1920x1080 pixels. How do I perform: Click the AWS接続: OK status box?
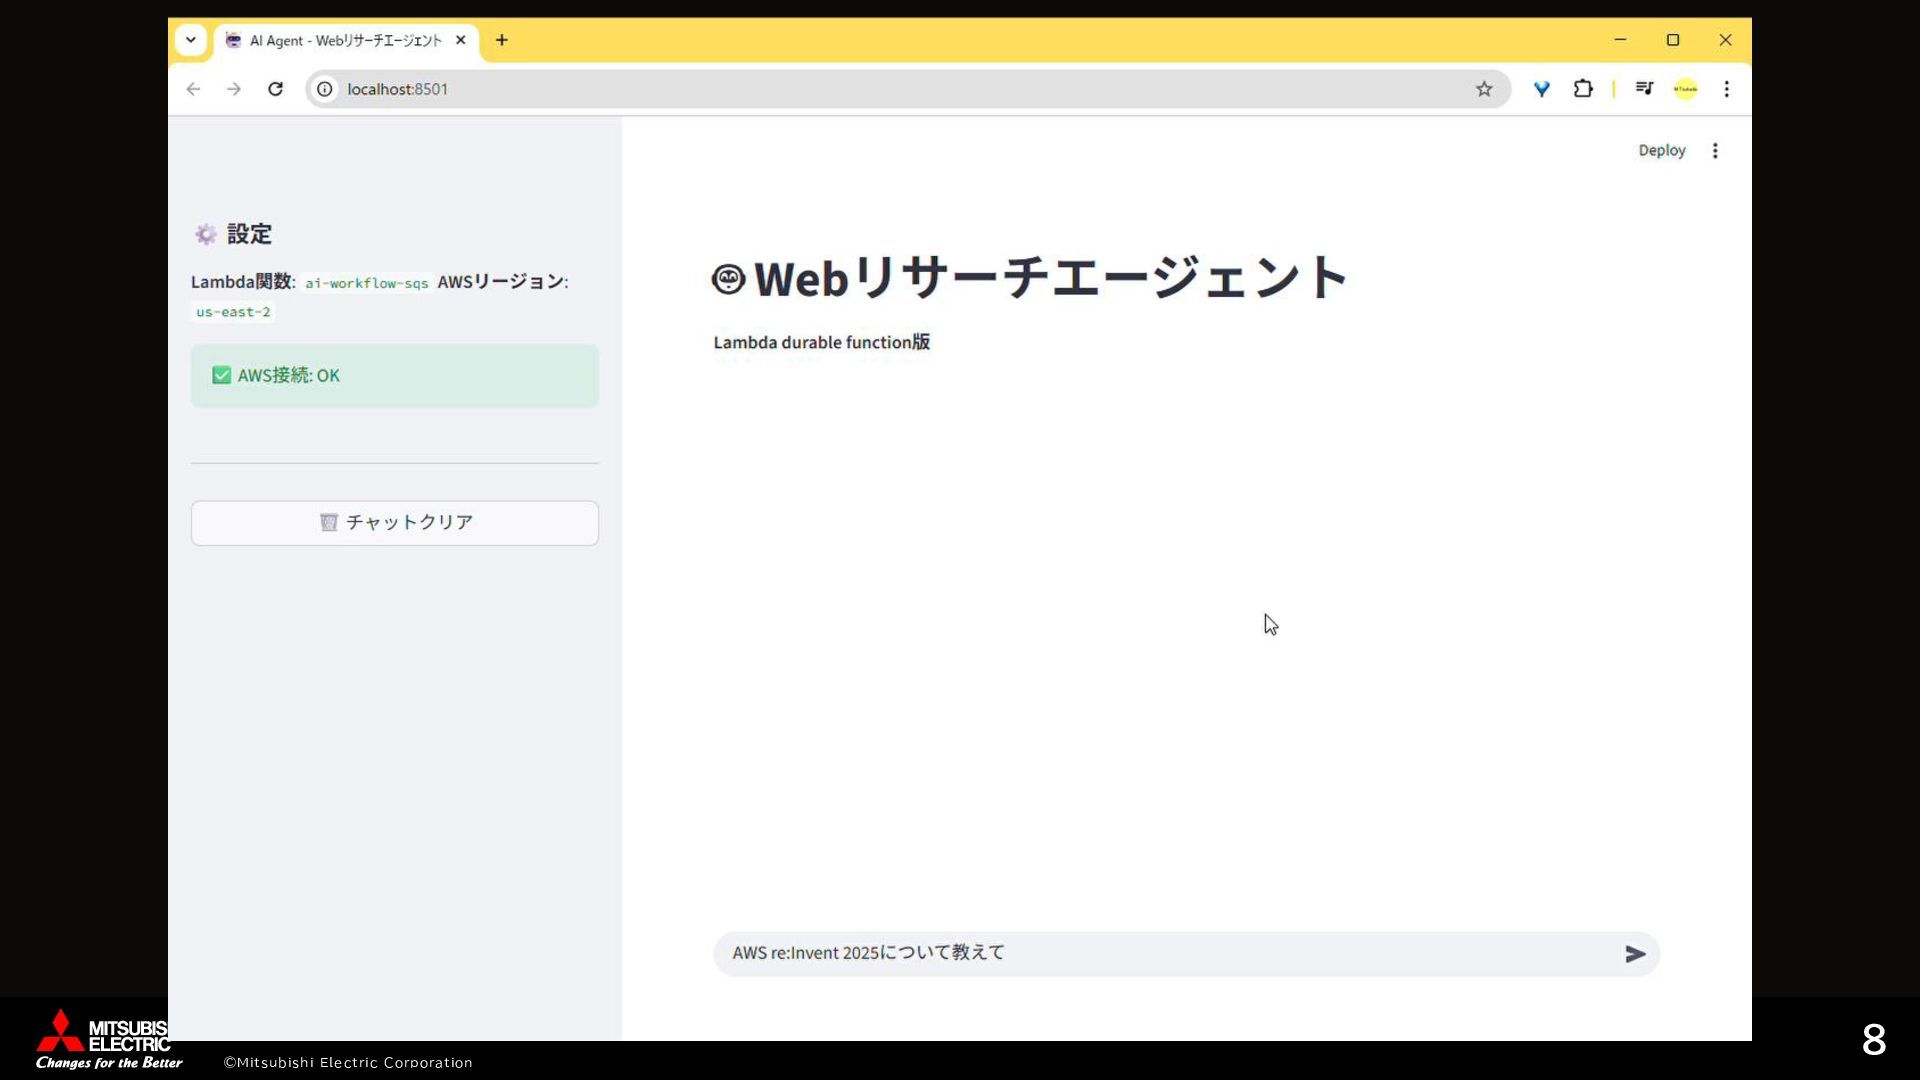pyautogui.click(x=394, y=376)
